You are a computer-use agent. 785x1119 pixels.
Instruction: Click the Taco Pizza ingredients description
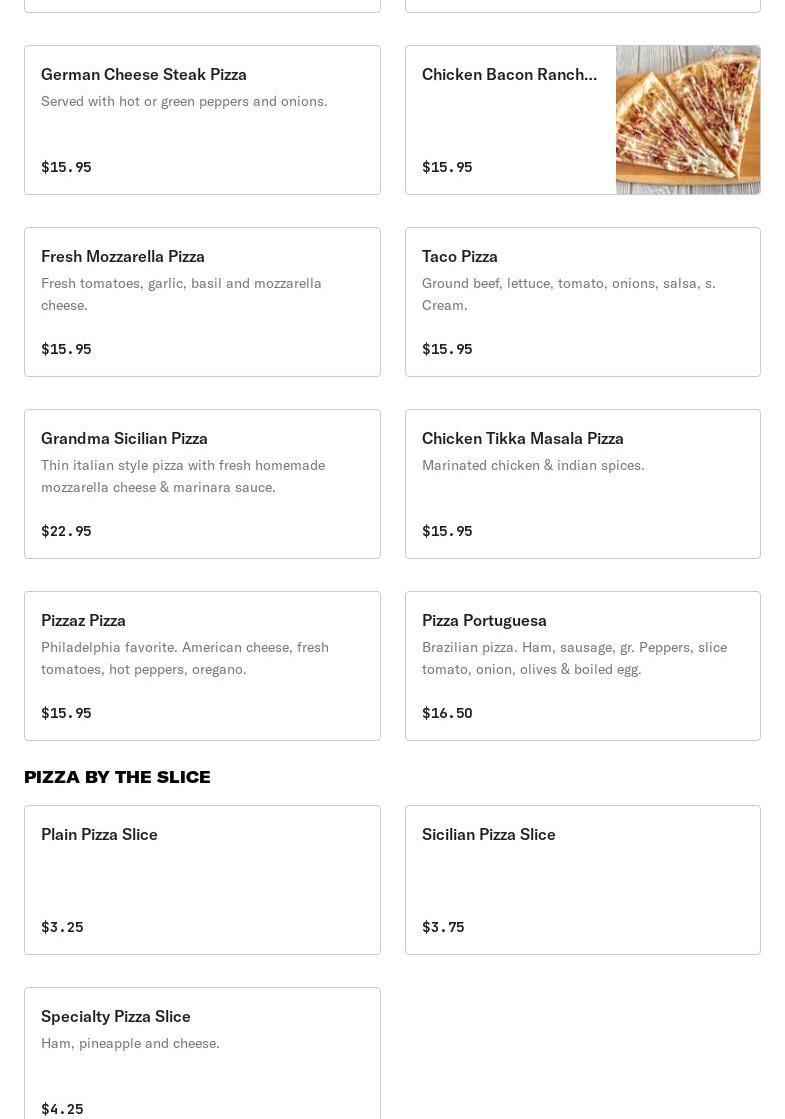(x=568, y=294)
